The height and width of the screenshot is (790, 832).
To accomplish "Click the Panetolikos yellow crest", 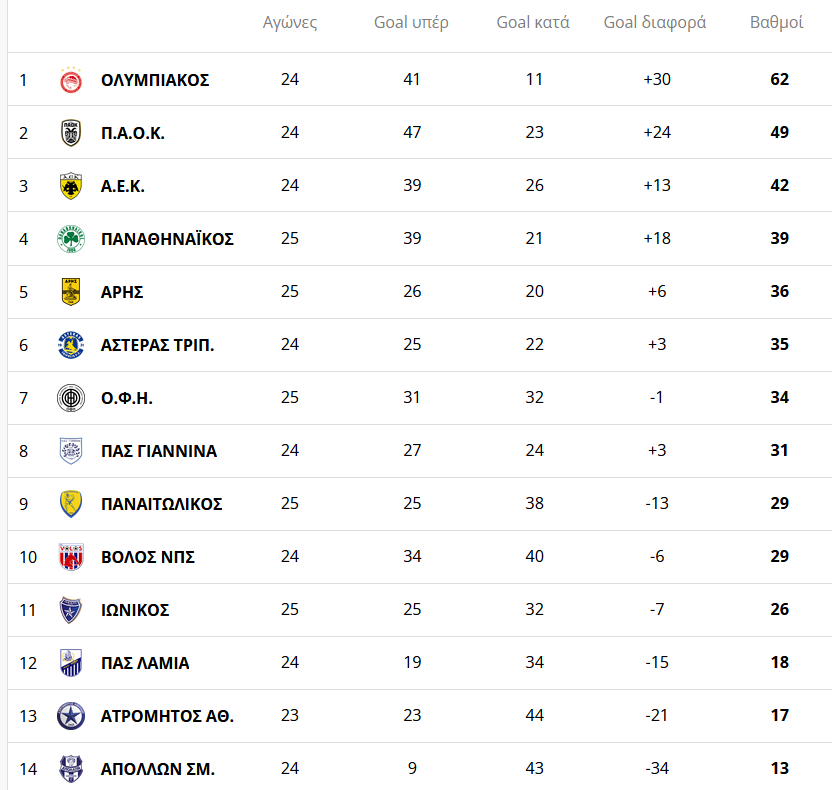I will point(71,504).
